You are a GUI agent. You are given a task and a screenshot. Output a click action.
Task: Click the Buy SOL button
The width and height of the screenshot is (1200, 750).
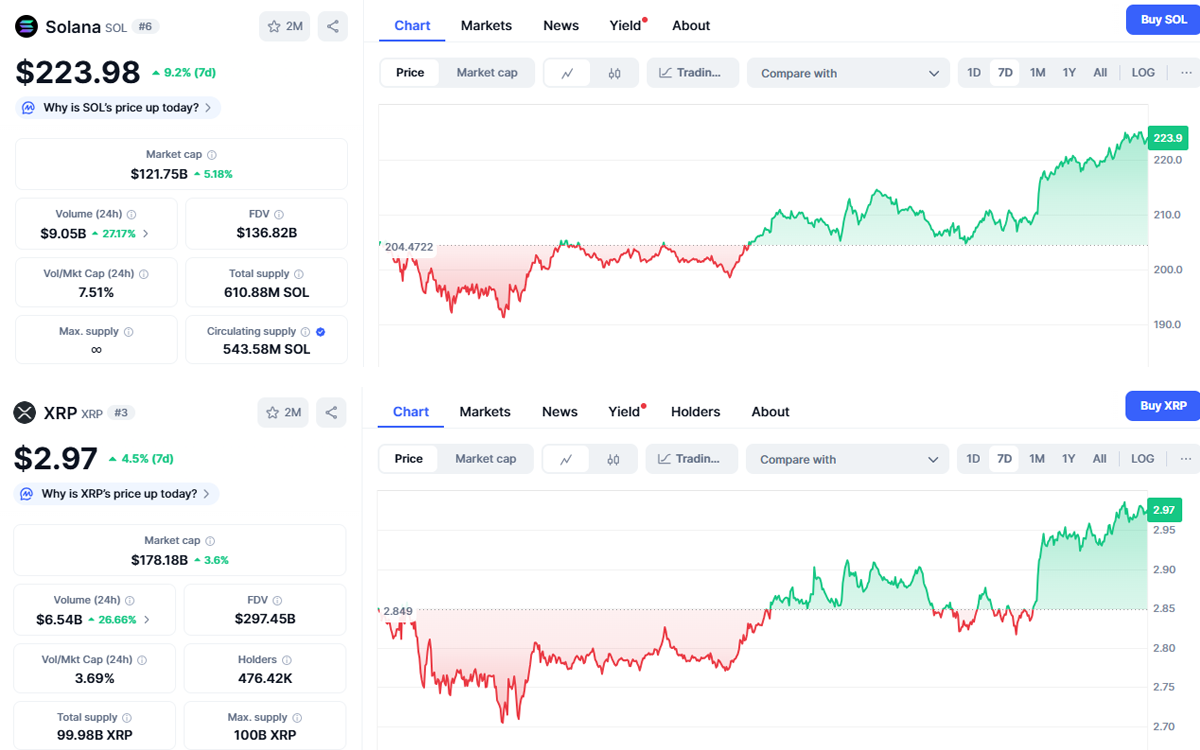1162,20
